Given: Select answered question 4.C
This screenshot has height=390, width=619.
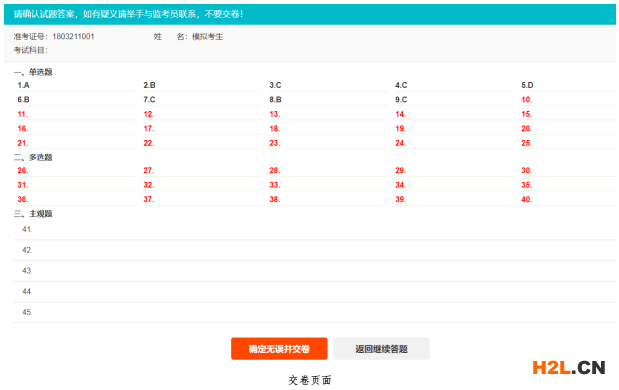Looking at the screenshot, I should pos(401,85).
